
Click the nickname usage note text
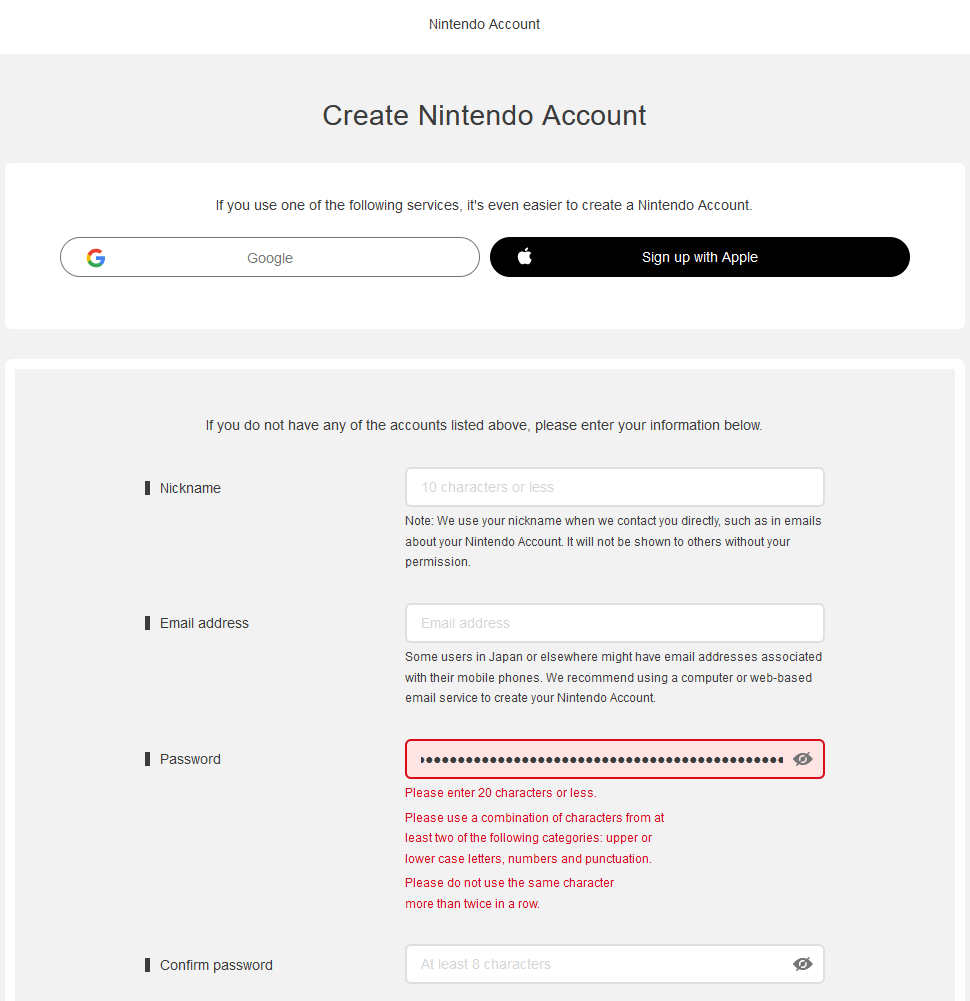(x=612, y=541)
